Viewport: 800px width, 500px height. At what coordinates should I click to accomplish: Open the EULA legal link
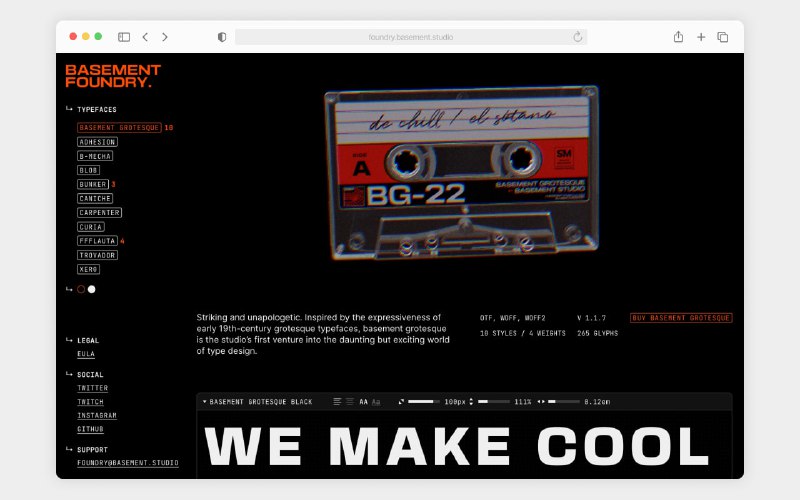[x=86, y=354]
